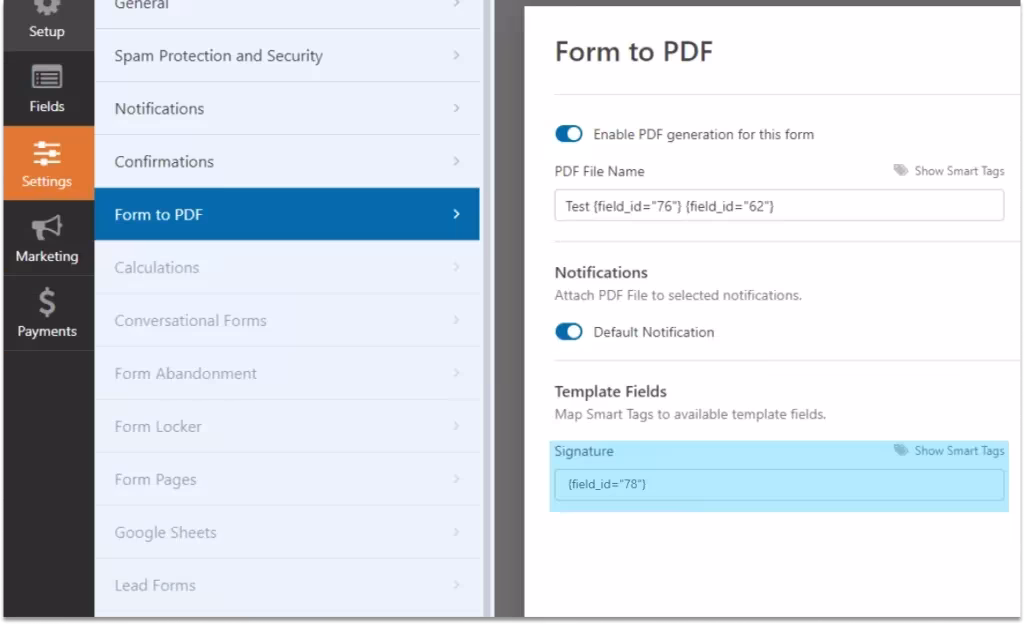This screenshot has width=1024, height=624.
Task: Show Smart Tags for PDF File Name
Action: click(958, 171)
